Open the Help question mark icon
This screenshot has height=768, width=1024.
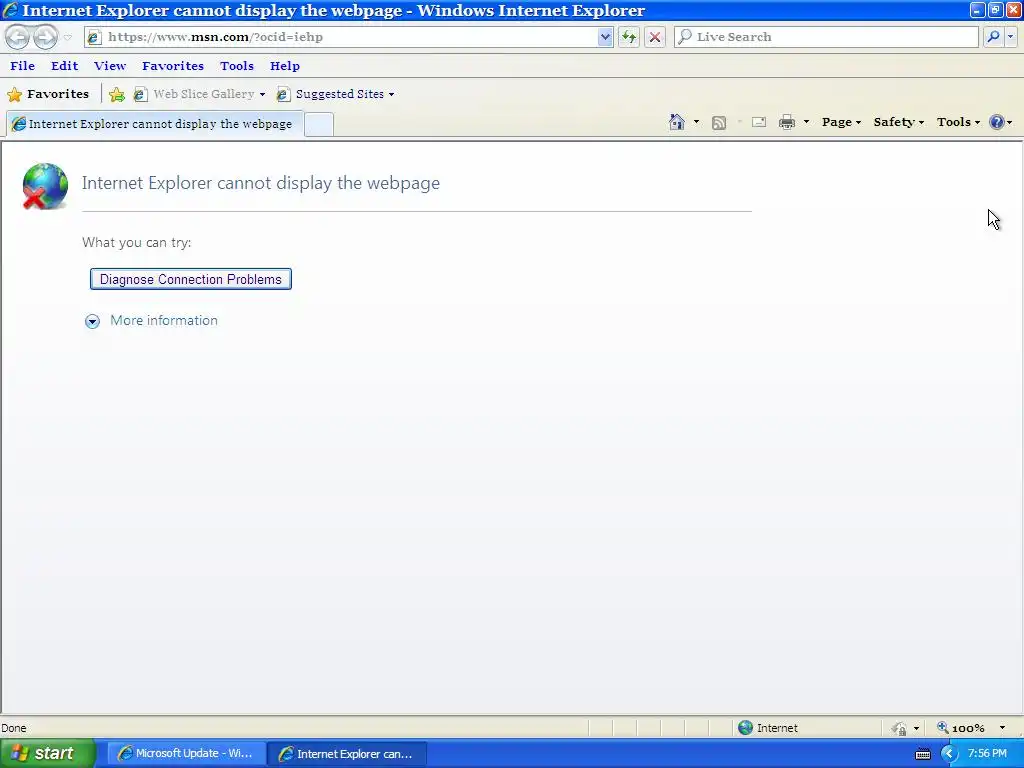[x=997, y=122]
